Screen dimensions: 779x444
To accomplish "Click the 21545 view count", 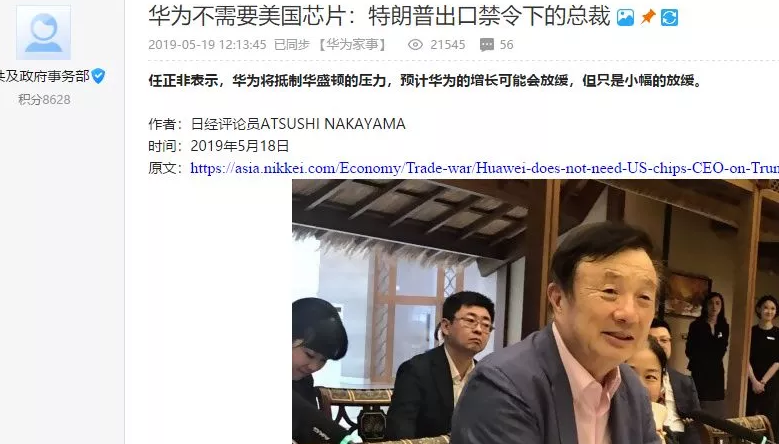I will [448, 45].
